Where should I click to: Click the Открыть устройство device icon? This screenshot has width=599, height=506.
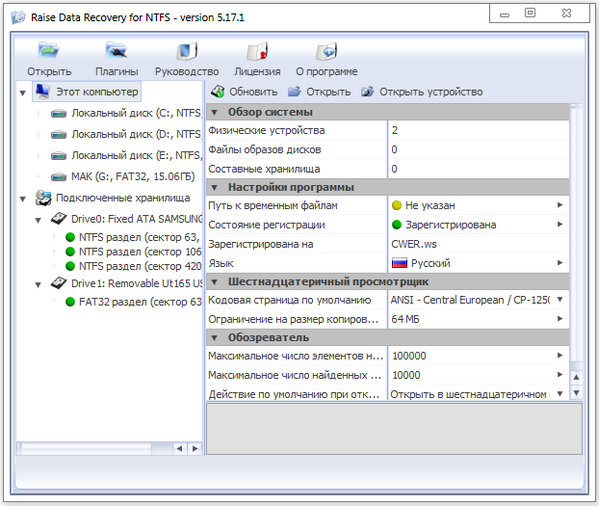coord(367,92)
